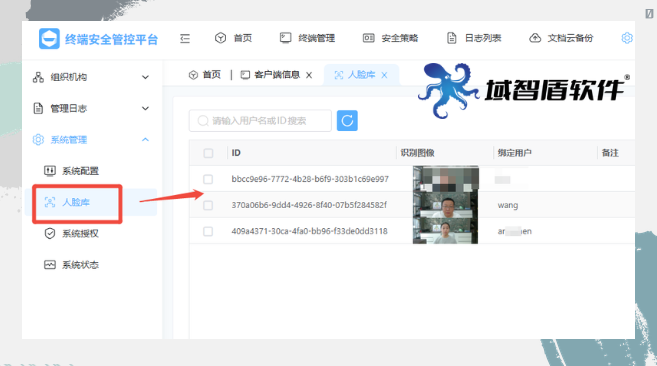Collapse the 系统管理 chevron
Viewport: 657px width, 366px height.
(x=145, y=140)
